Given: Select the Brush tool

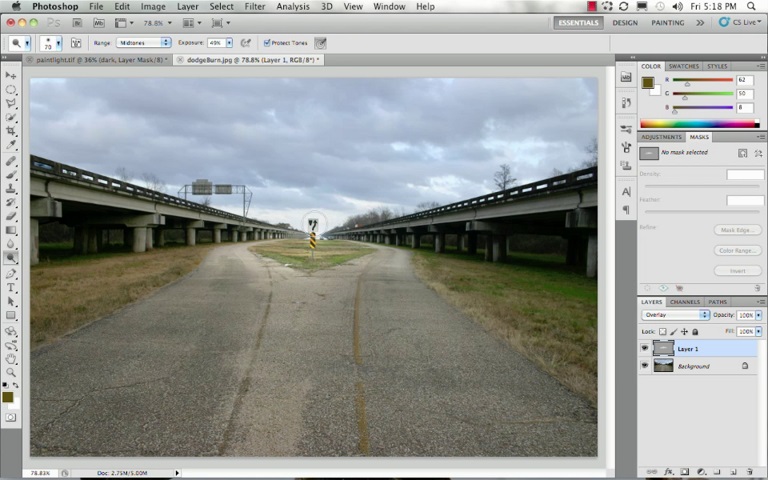Looking at the screenshot, I should [x=11, y=174].
